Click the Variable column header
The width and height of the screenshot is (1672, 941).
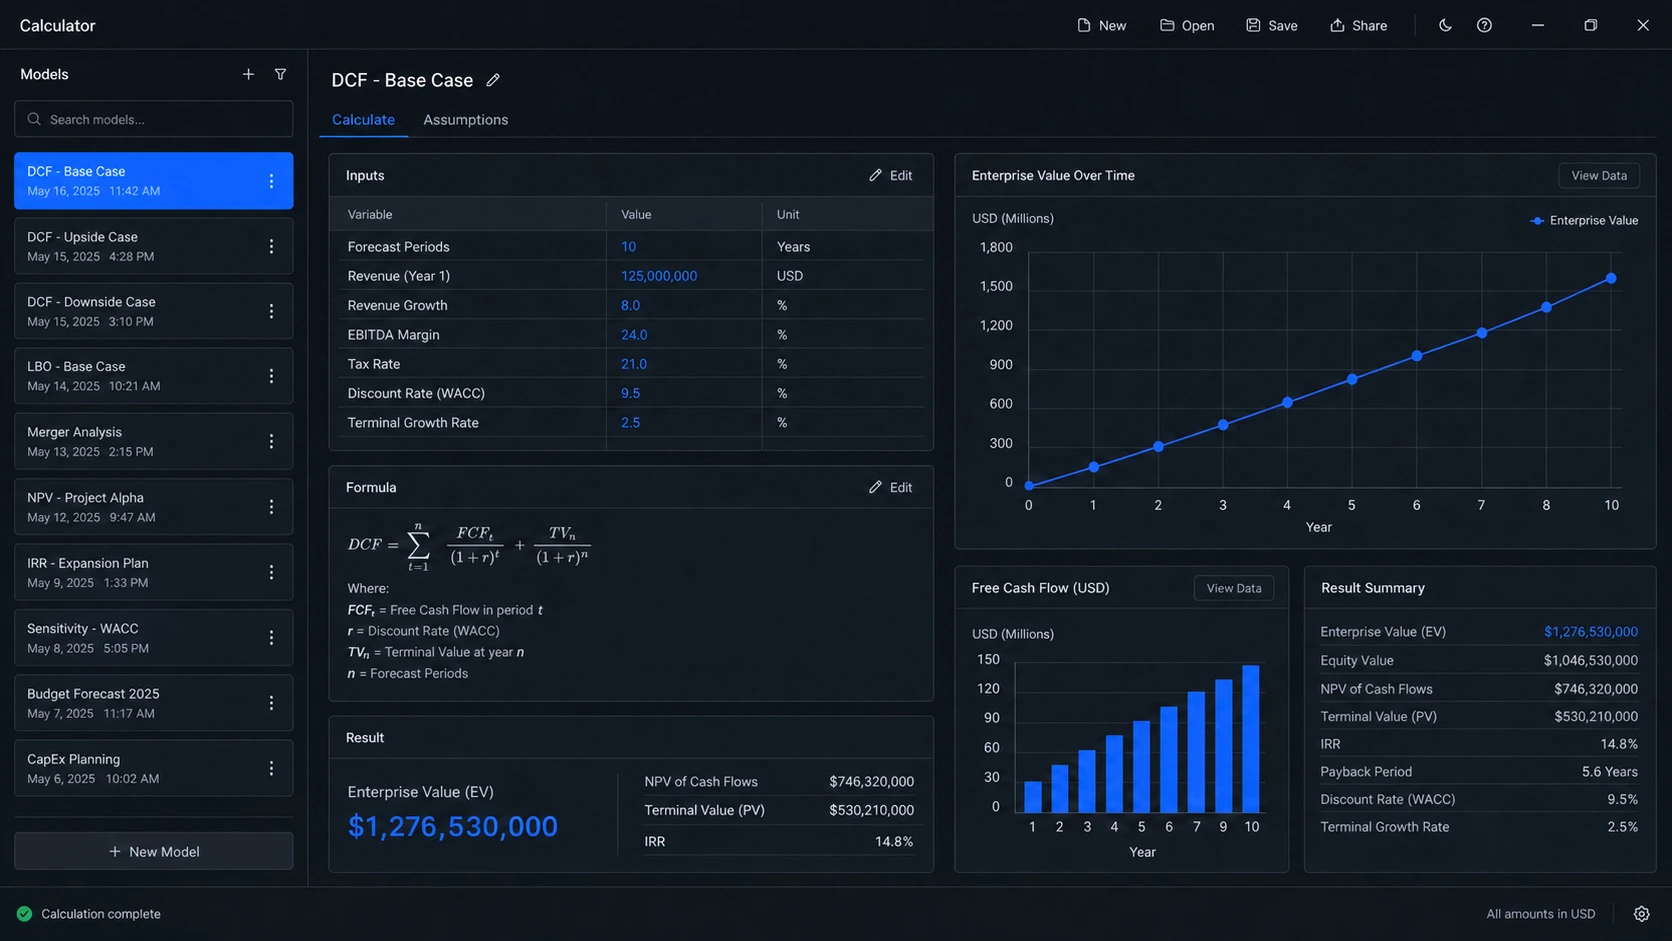370,214
